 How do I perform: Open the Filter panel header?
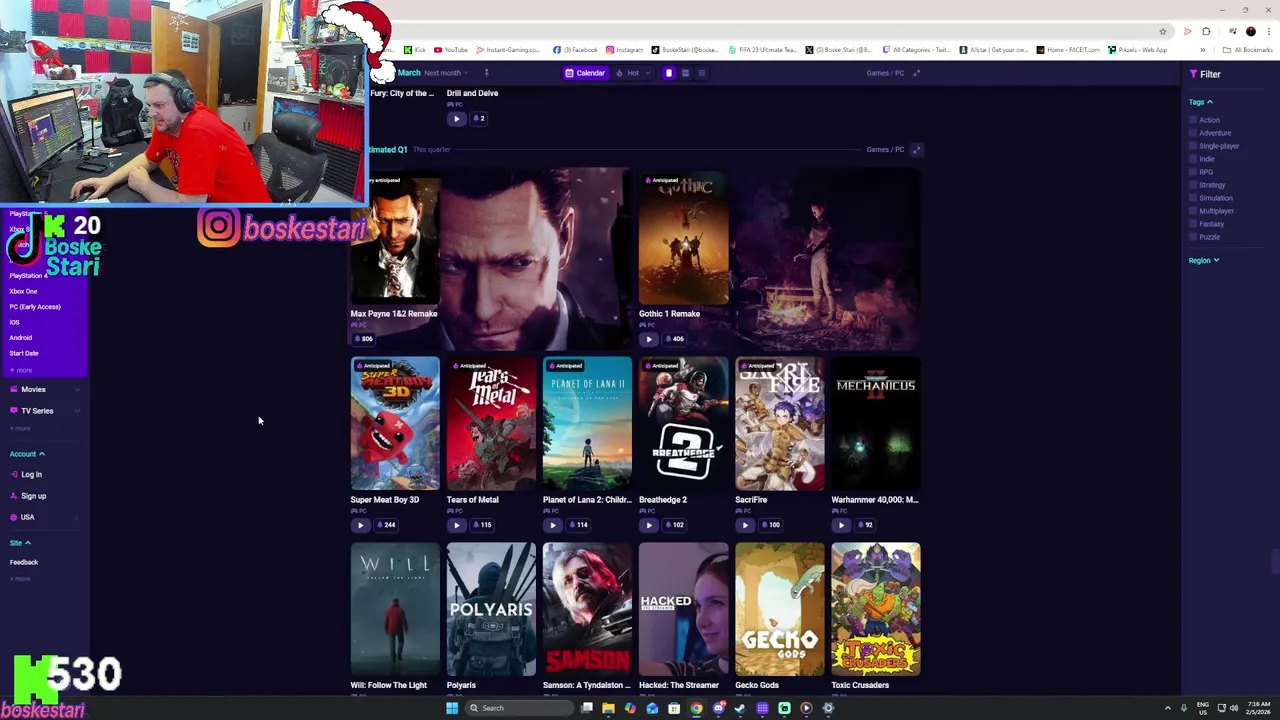(x=1205, y=74)
